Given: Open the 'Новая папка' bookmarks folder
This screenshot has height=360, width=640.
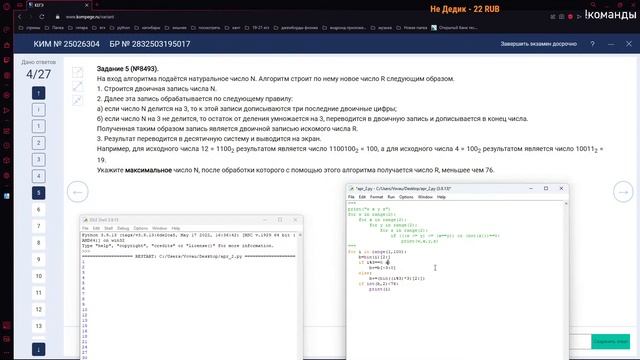Looking at the screenshot, I should pyautogui.click(x=412, y=28).
